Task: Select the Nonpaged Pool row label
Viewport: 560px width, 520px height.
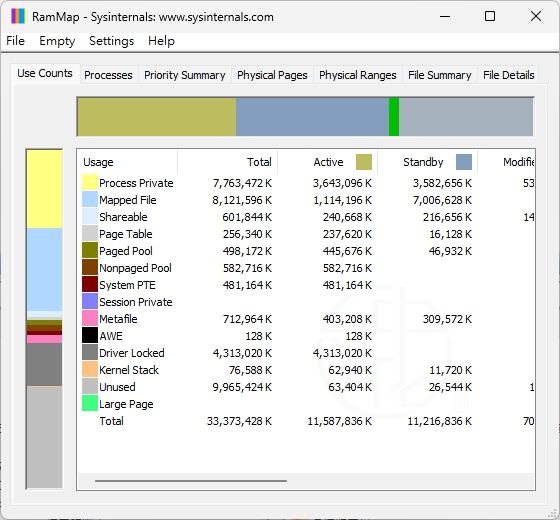Action: pyautogui.click(x=135, y=268)
